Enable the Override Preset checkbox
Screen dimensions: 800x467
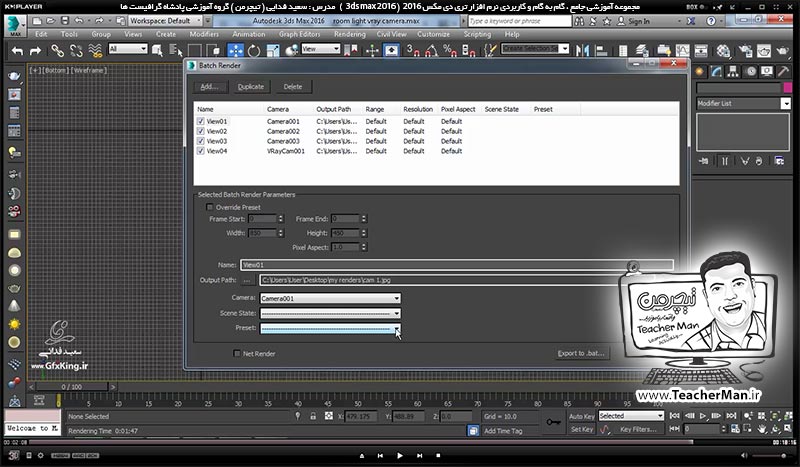point(209,207)
